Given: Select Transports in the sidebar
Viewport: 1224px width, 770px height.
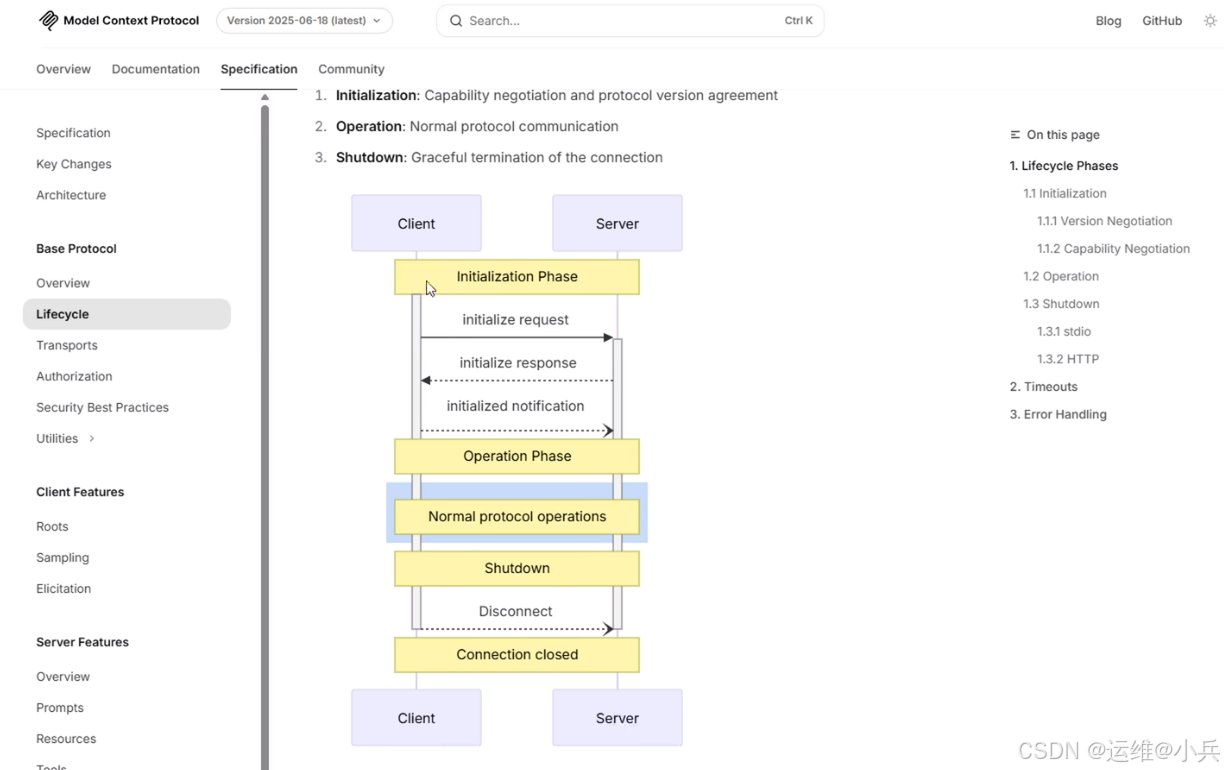Looking at the screenshot, I should pyautogui.click(x=67, y=345).
